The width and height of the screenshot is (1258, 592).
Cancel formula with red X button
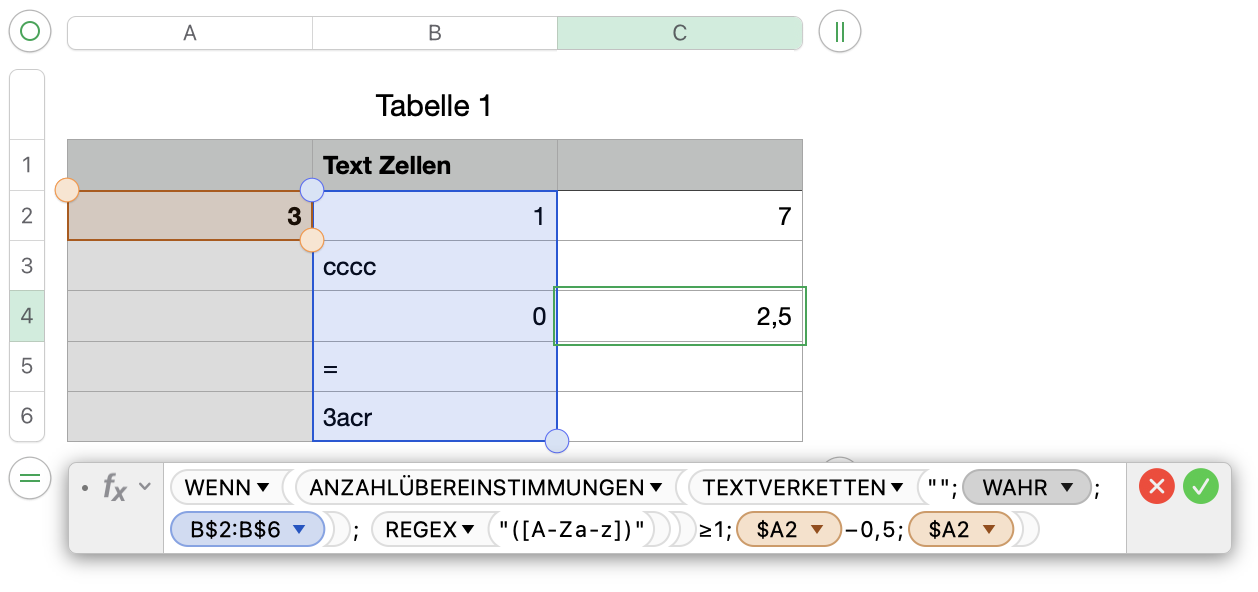pyautogui.click(x=1157, y=487)
